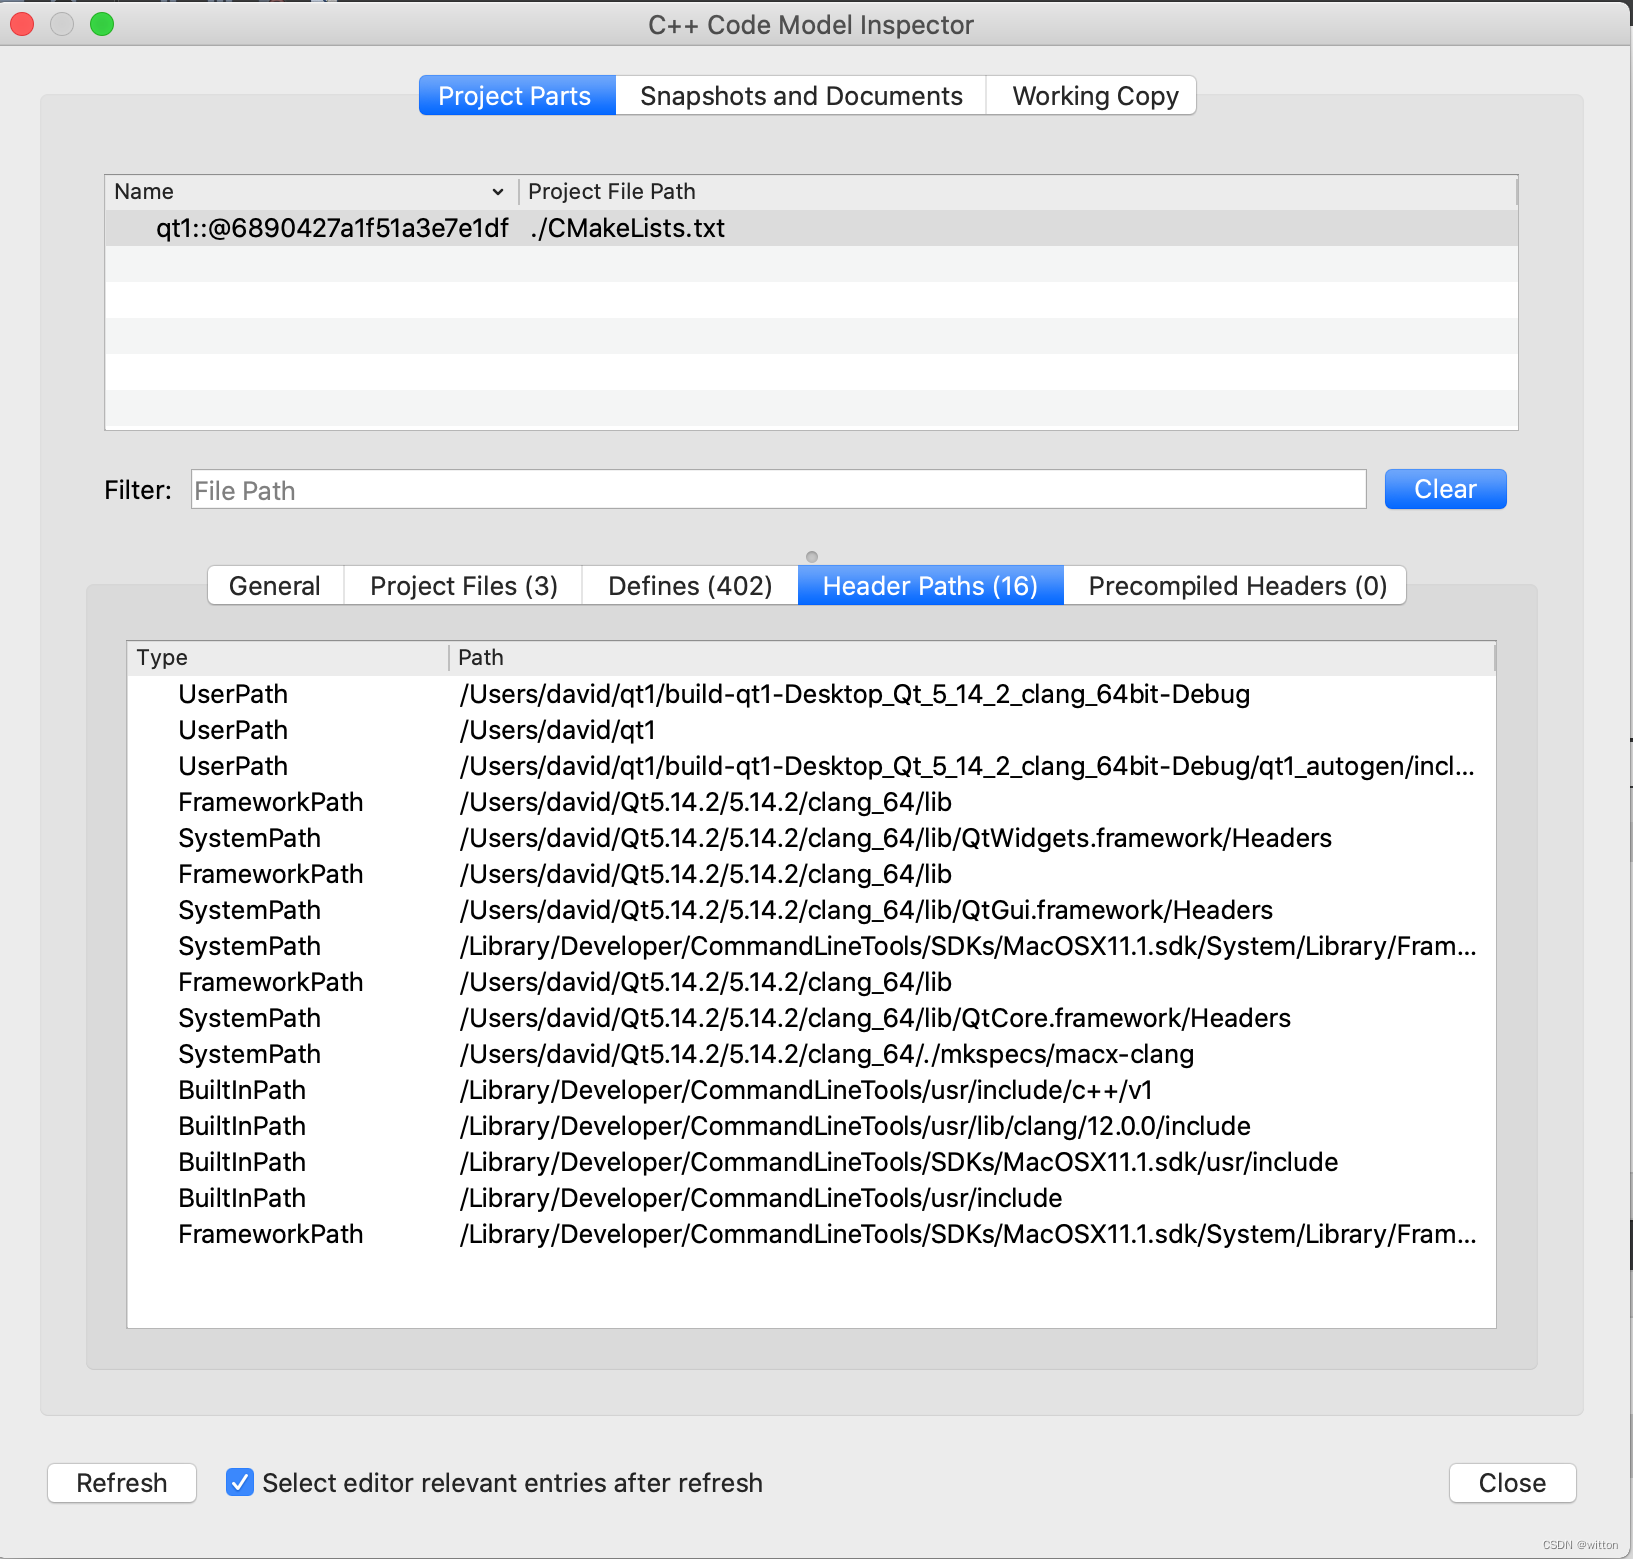This screenshot has height=1559, width=1633.
Task: Click the Close button at bottom right
Action: pos(1511,1483)
